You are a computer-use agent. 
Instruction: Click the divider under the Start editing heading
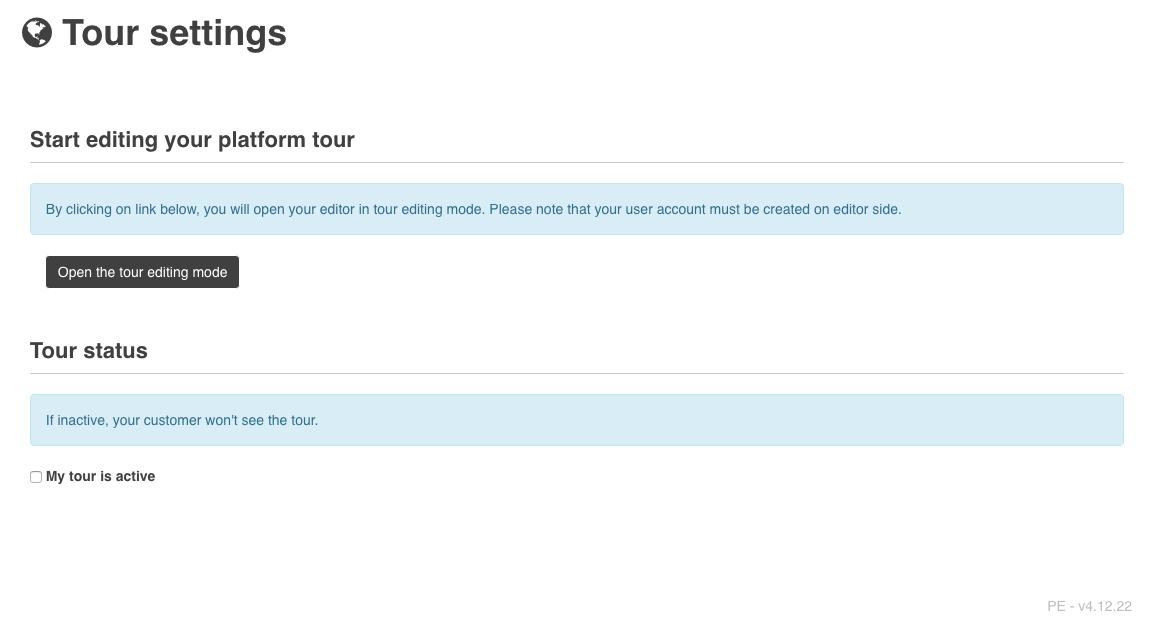click(576, 162)
